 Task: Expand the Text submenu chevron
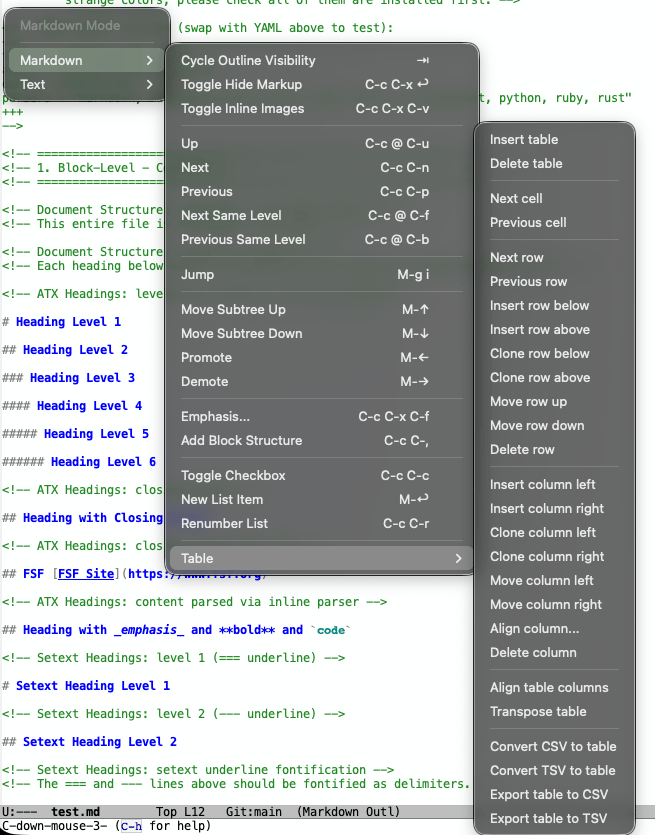pos(150,84)
